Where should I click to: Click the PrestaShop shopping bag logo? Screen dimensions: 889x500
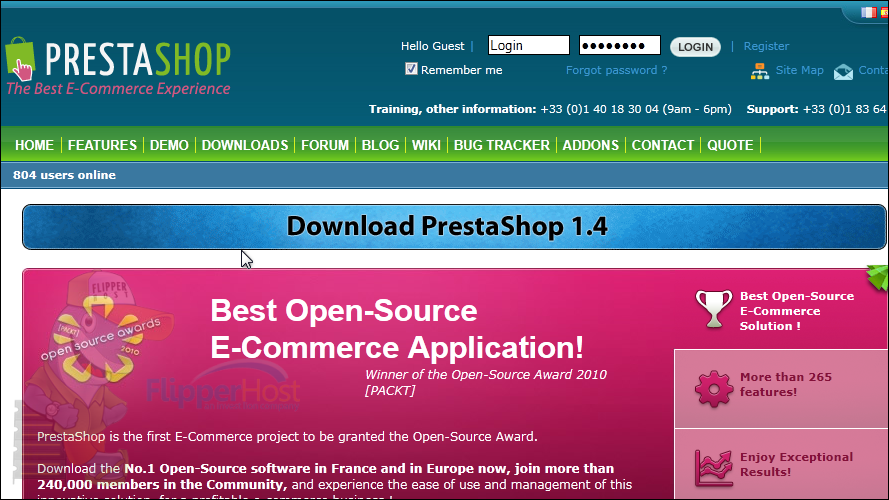(20, 59)
